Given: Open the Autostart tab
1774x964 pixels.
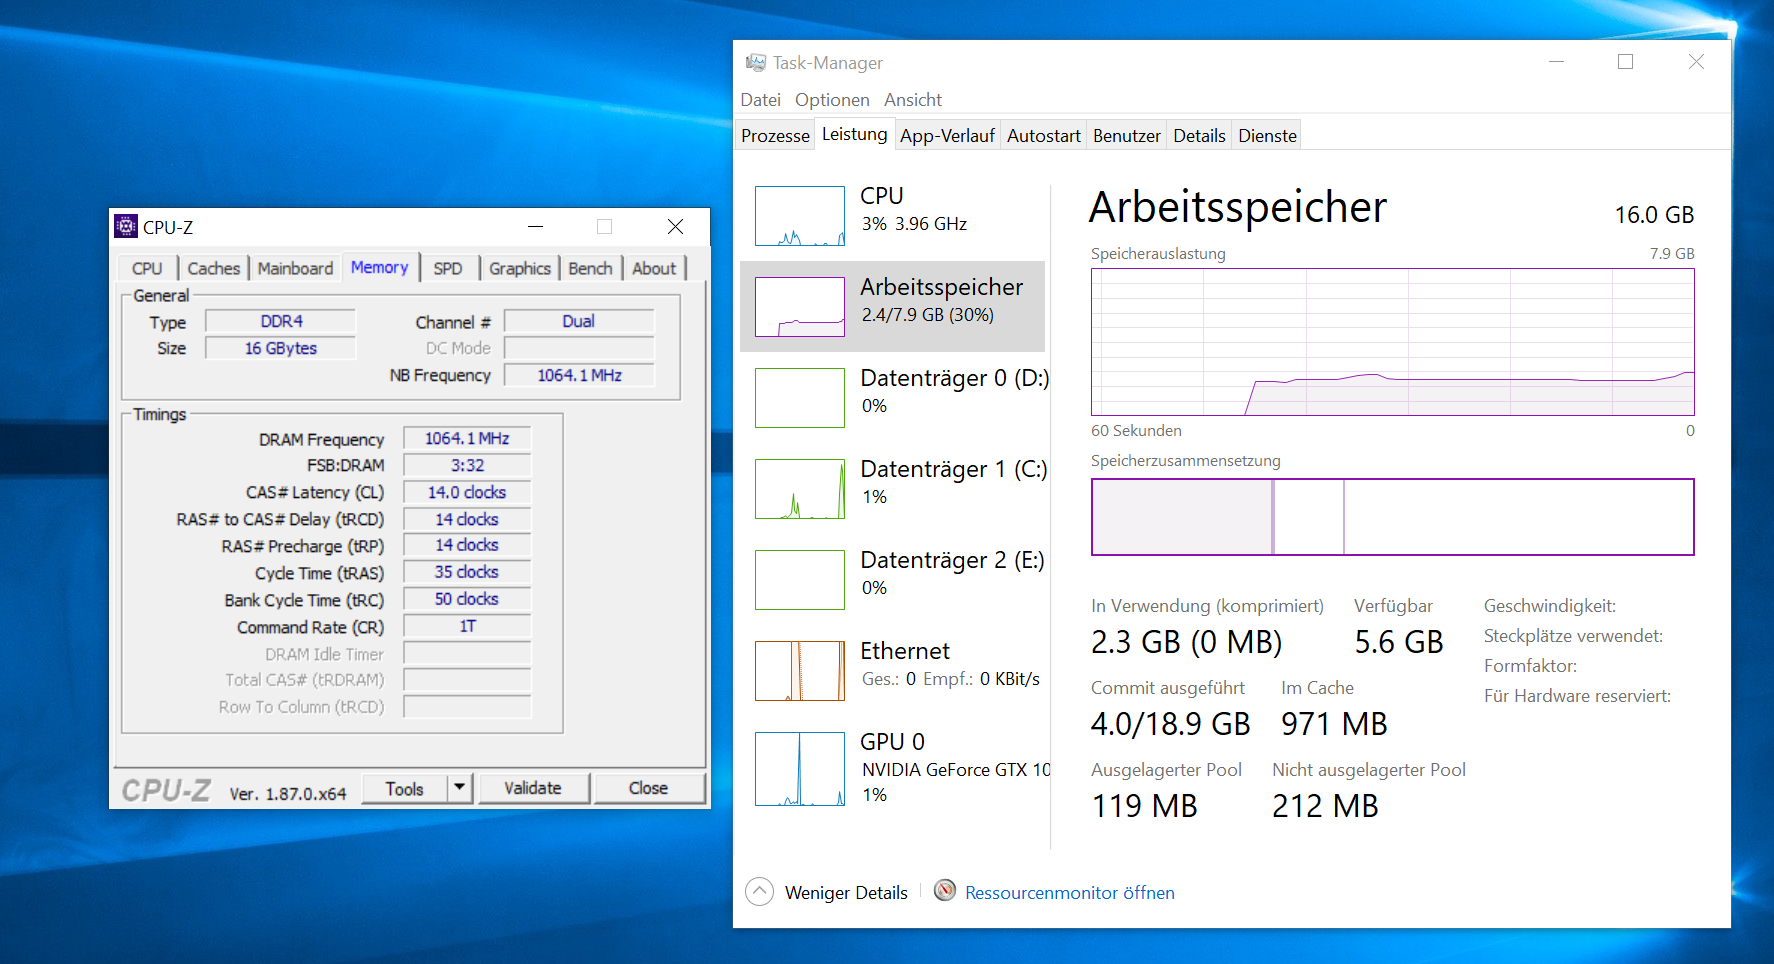Looking at the screenshot, I should (x=1043, y=136).
